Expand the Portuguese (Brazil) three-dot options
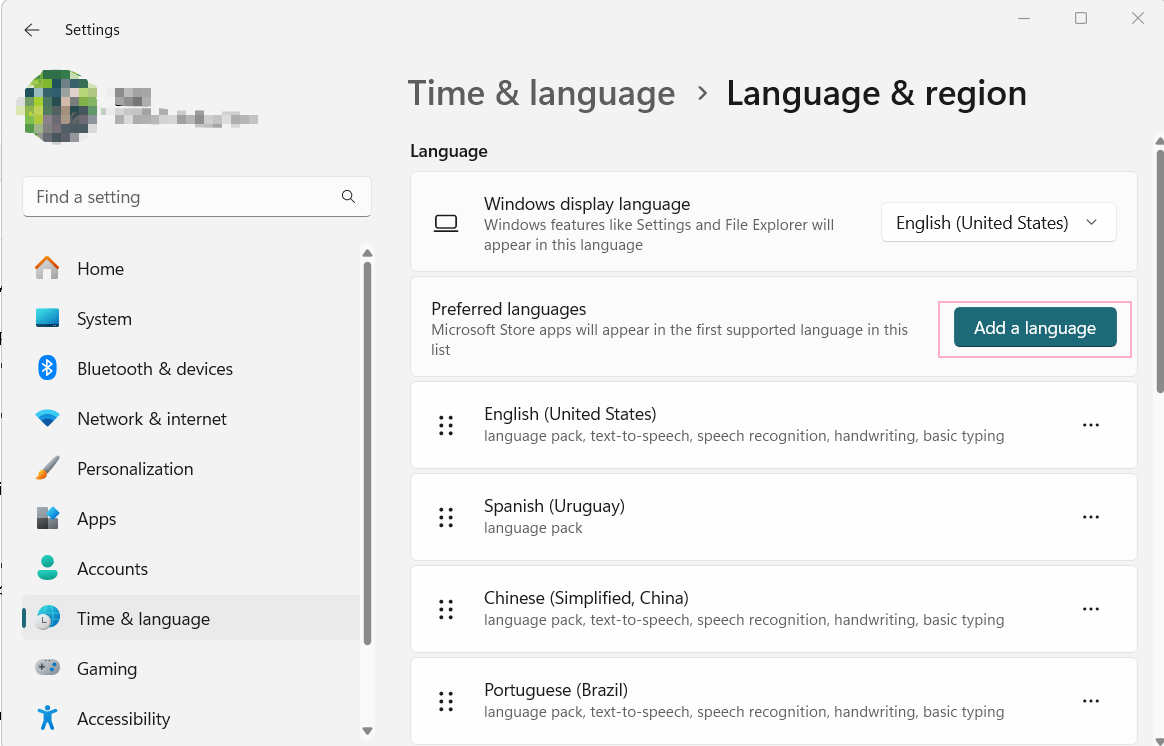Viewport: 1164px width, 746px height. click(x=1091, y=701)
